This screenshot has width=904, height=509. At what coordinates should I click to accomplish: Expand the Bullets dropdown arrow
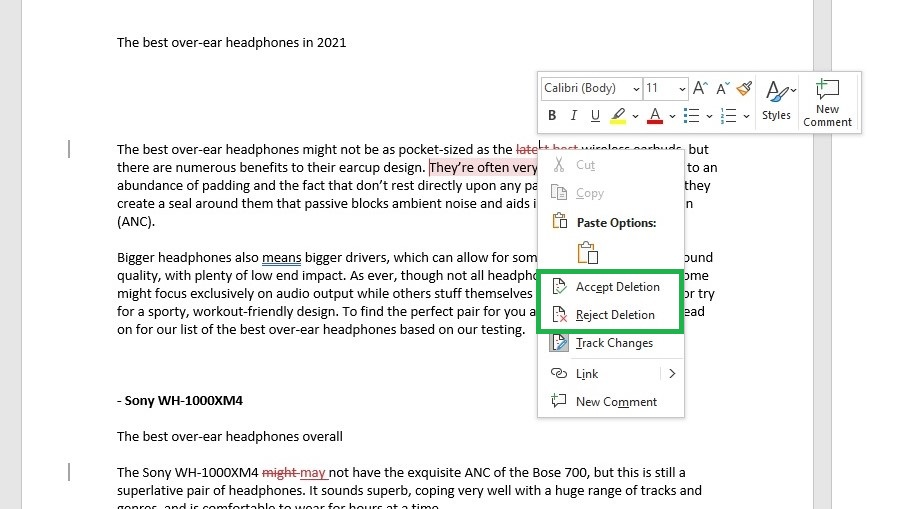709,116
